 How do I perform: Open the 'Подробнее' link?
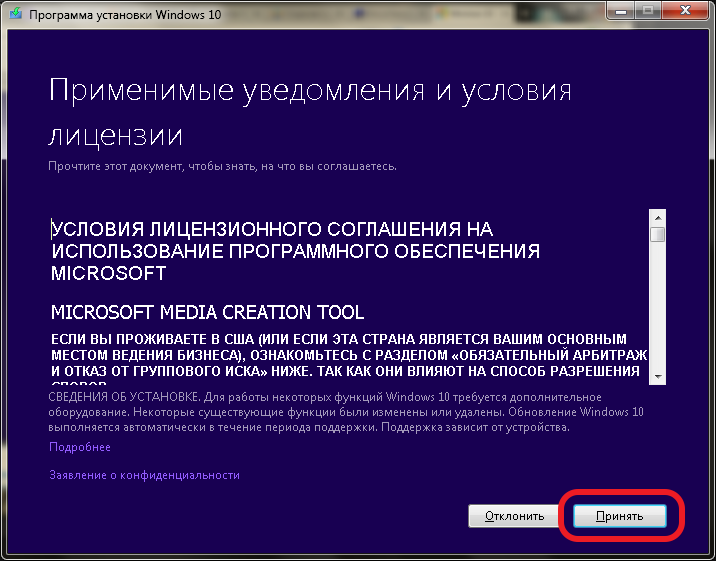pos(80,447)
